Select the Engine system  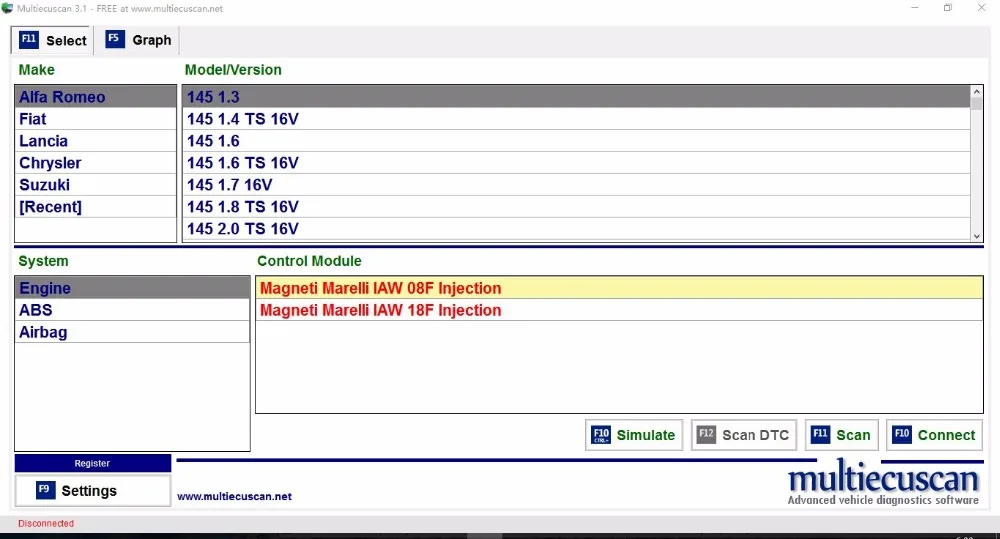pyautogui.click(x=132, y=288)
